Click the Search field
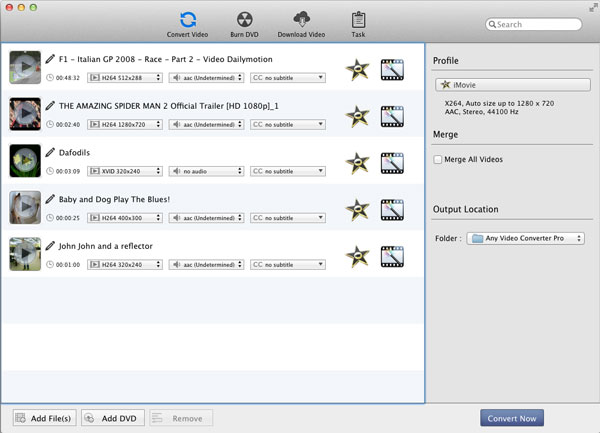Screen dimensions: 600x433 point(533,24)
